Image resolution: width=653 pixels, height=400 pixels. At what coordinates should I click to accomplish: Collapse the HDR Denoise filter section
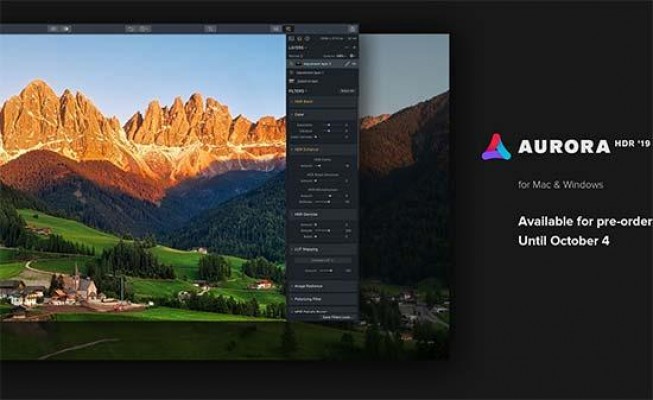pos(322,214)
